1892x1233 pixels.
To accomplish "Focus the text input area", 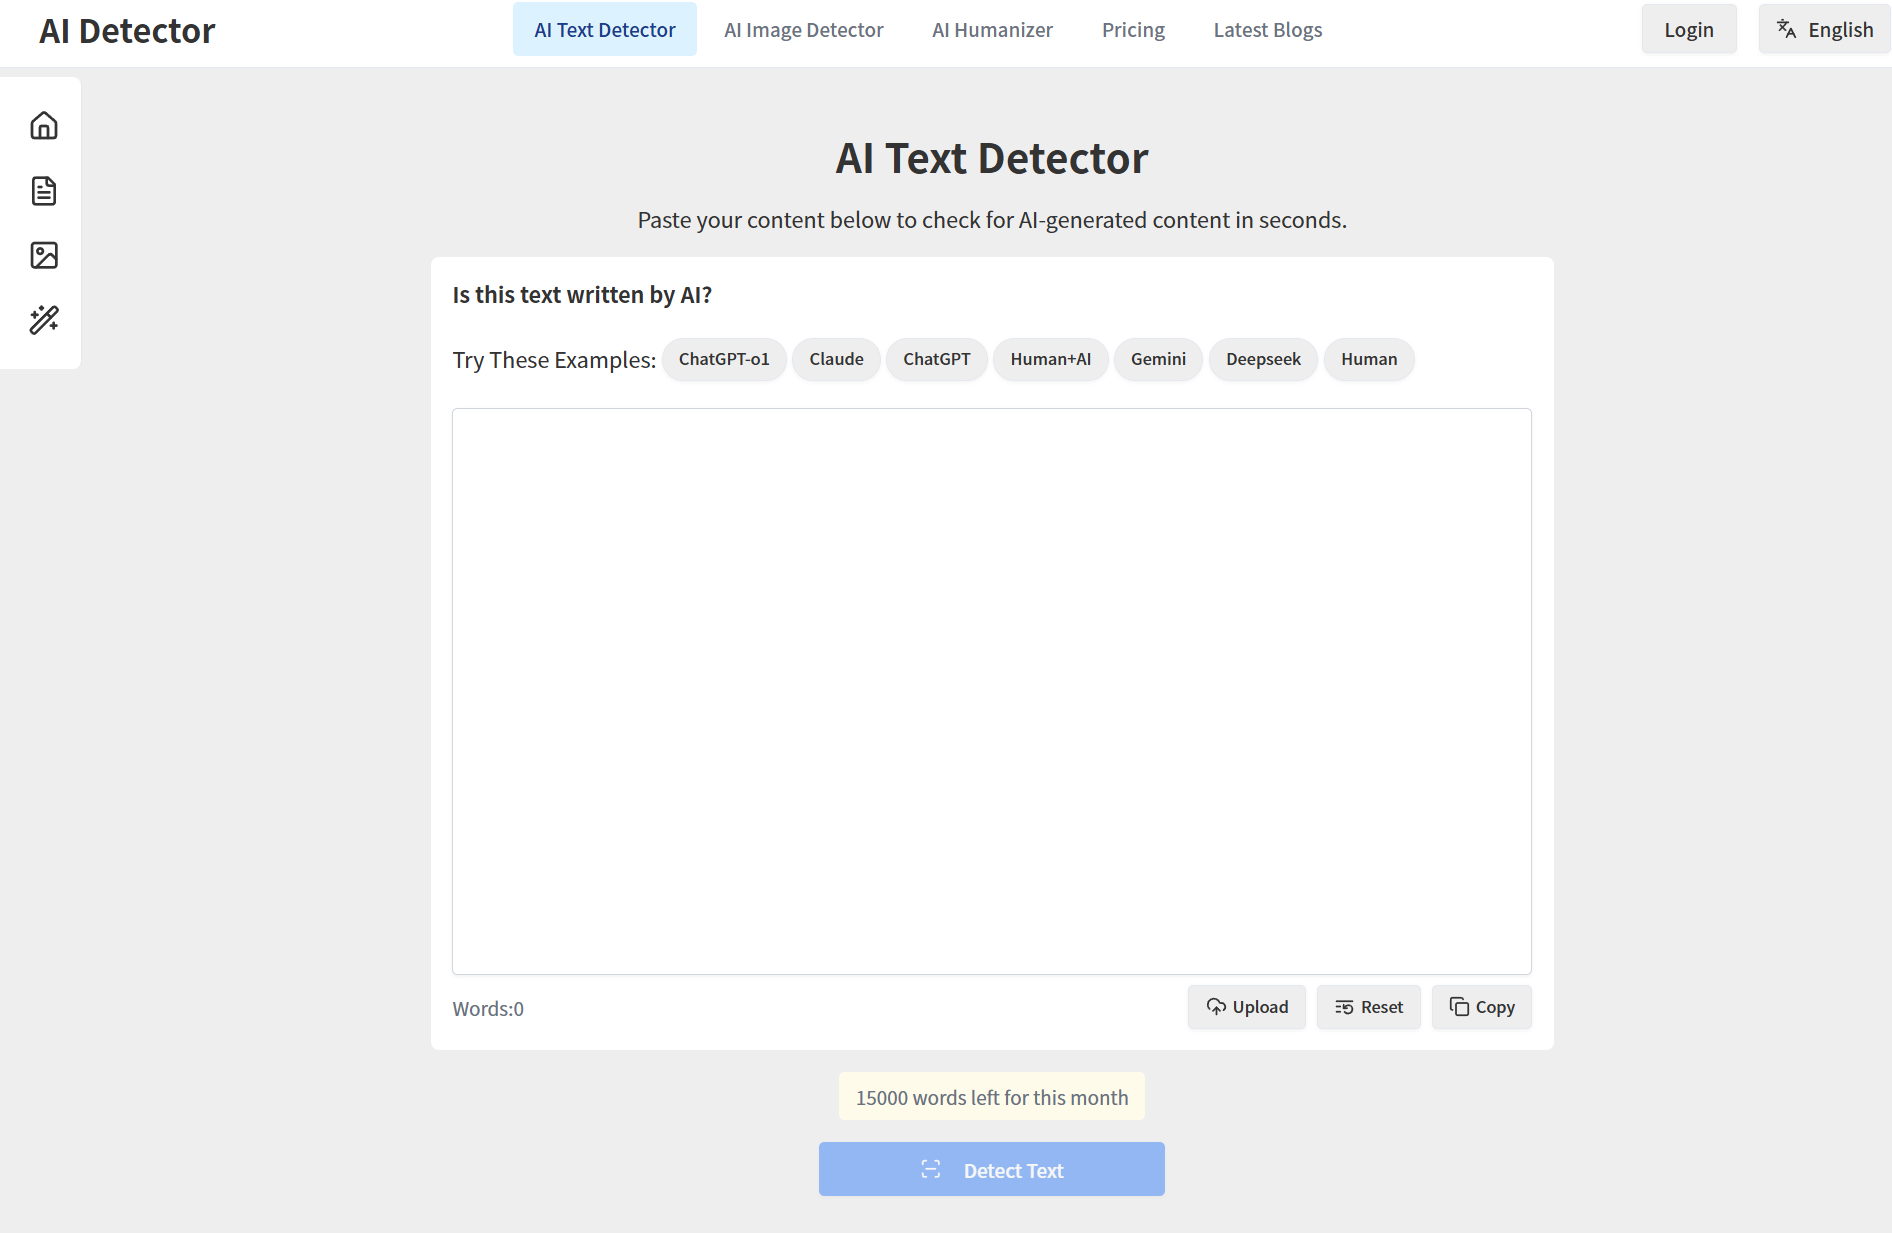I will (992, 691).
